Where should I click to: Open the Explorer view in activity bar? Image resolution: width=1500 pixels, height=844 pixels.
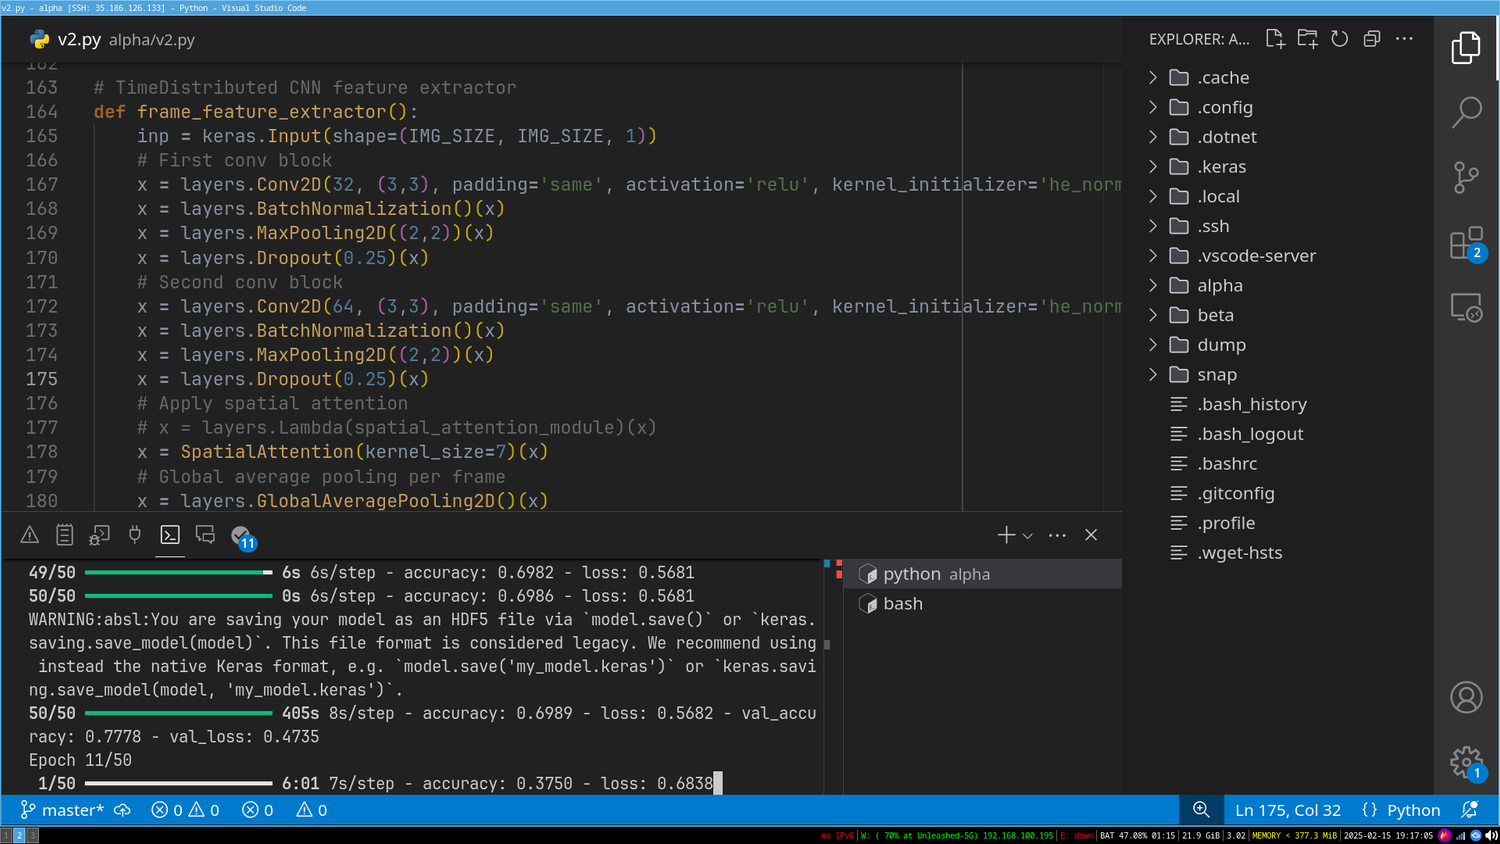[1466, 47]
